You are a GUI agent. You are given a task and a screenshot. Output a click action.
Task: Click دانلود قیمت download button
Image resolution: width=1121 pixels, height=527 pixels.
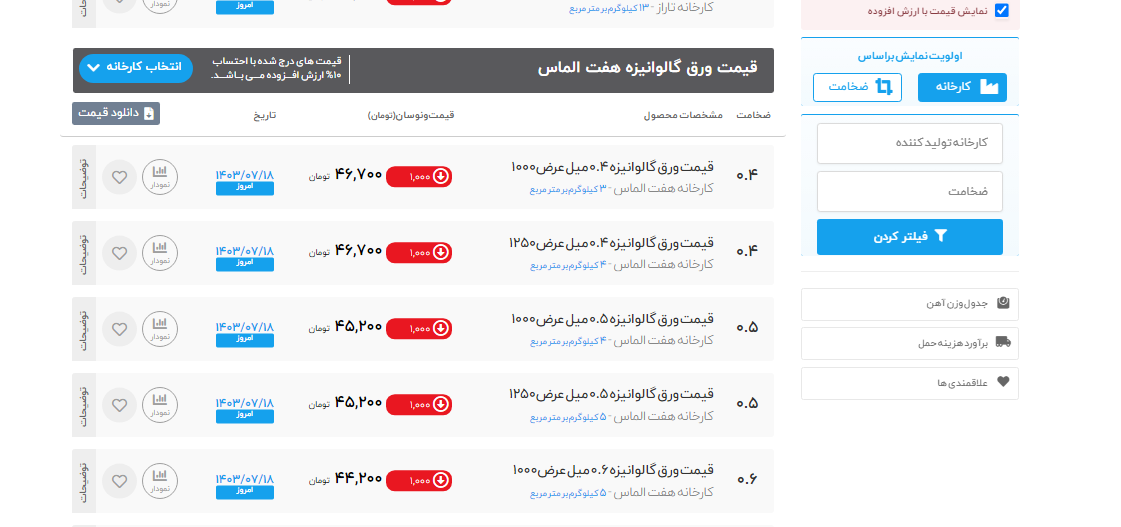coord(116,114)
